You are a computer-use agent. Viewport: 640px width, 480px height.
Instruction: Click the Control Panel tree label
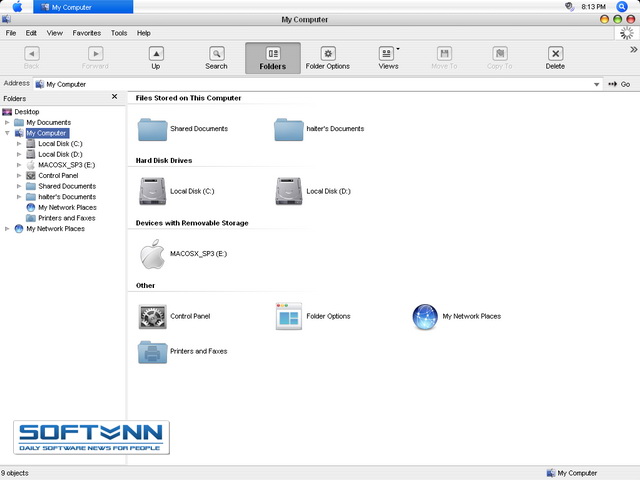[58, 176]
